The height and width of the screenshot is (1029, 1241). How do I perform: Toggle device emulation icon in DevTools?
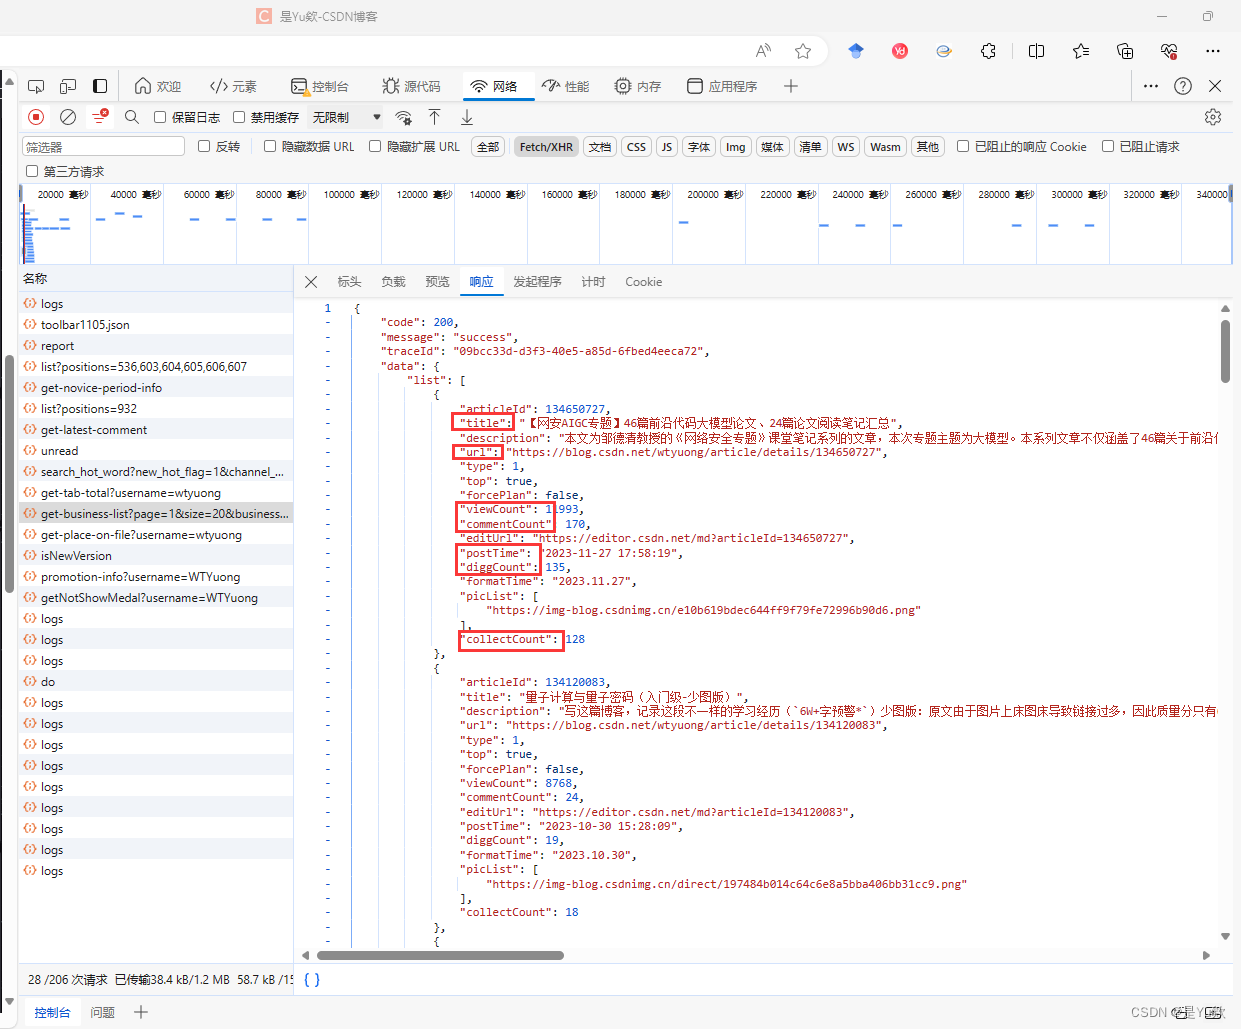click(68, 86)
